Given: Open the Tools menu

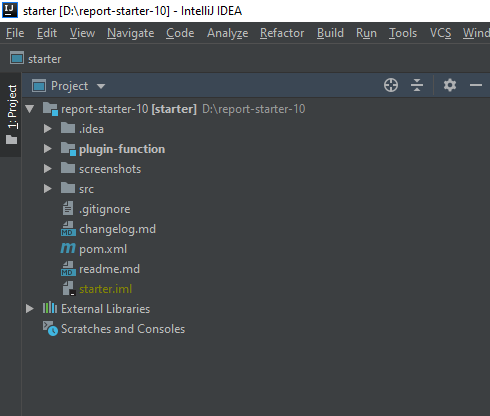Looking at the screenshot, I should click(403, 33).
